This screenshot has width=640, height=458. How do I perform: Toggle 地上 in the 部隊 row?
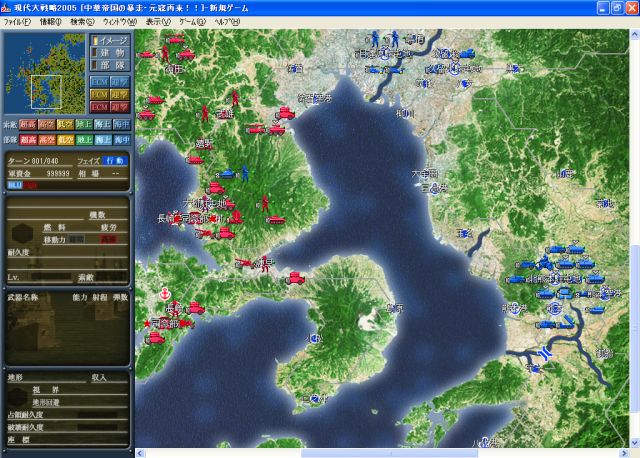[84, 140]
